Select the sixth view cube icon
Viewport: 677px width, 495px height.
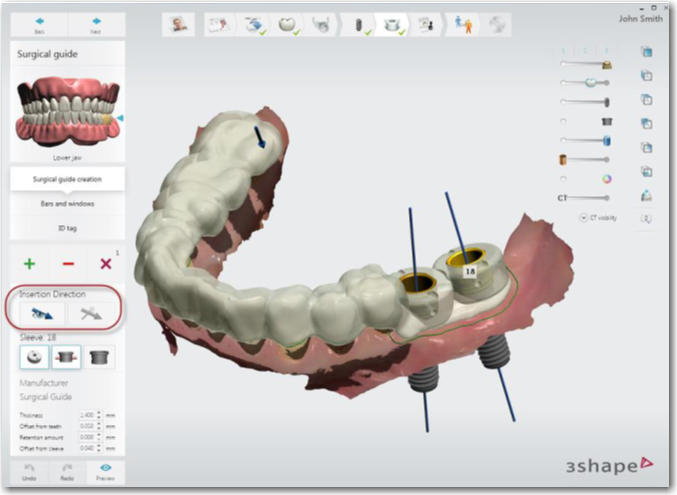pos(646,171)
